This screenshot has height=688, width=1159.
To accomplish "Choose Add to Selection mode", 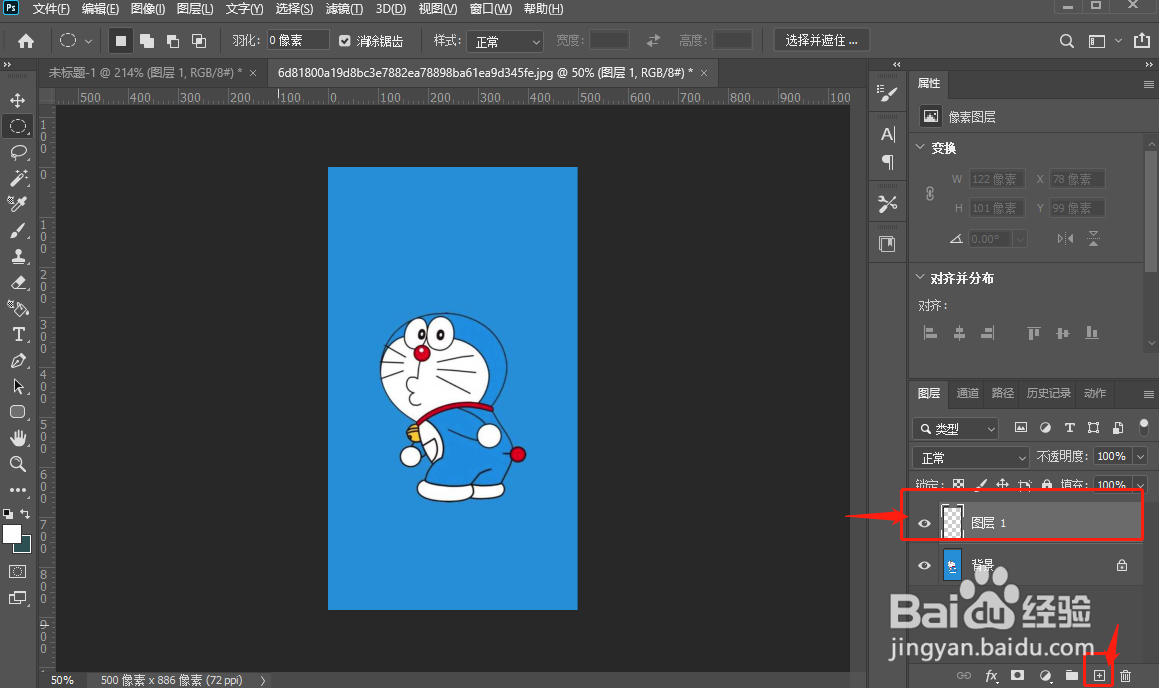I will [147, 41].
